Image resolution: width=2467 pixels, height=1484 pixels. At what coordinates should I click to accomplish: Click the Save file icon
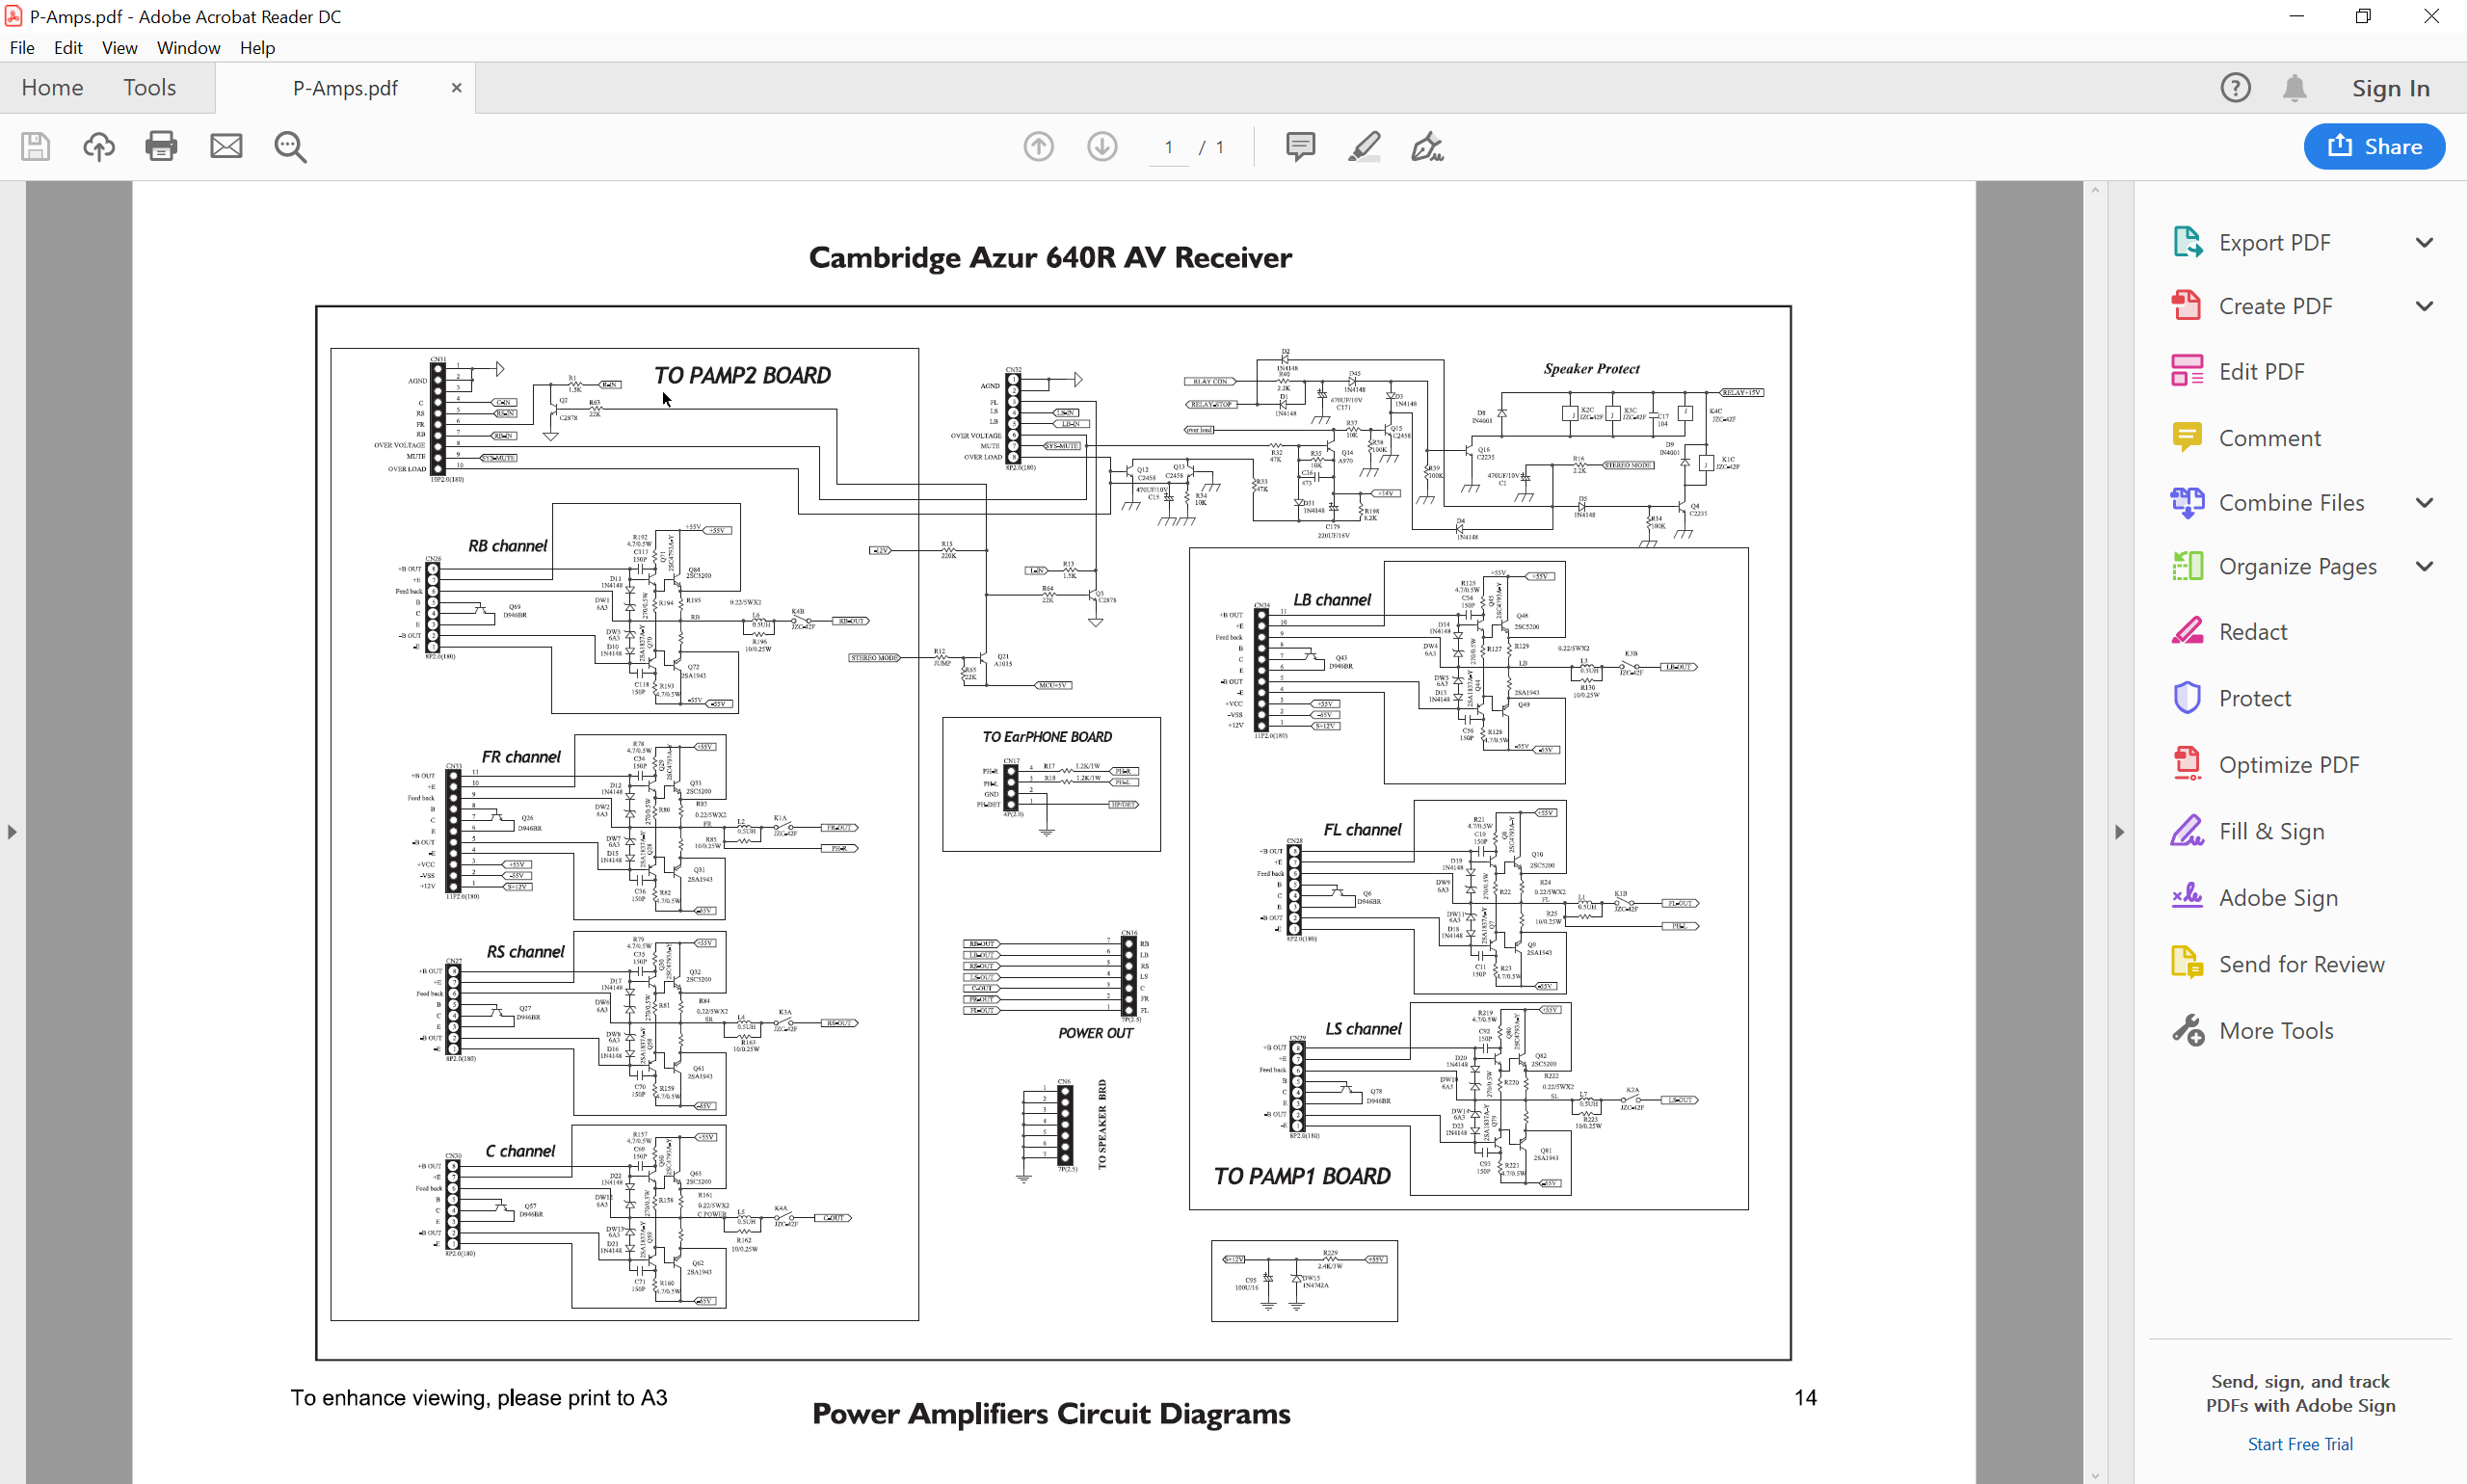[35, 147]
